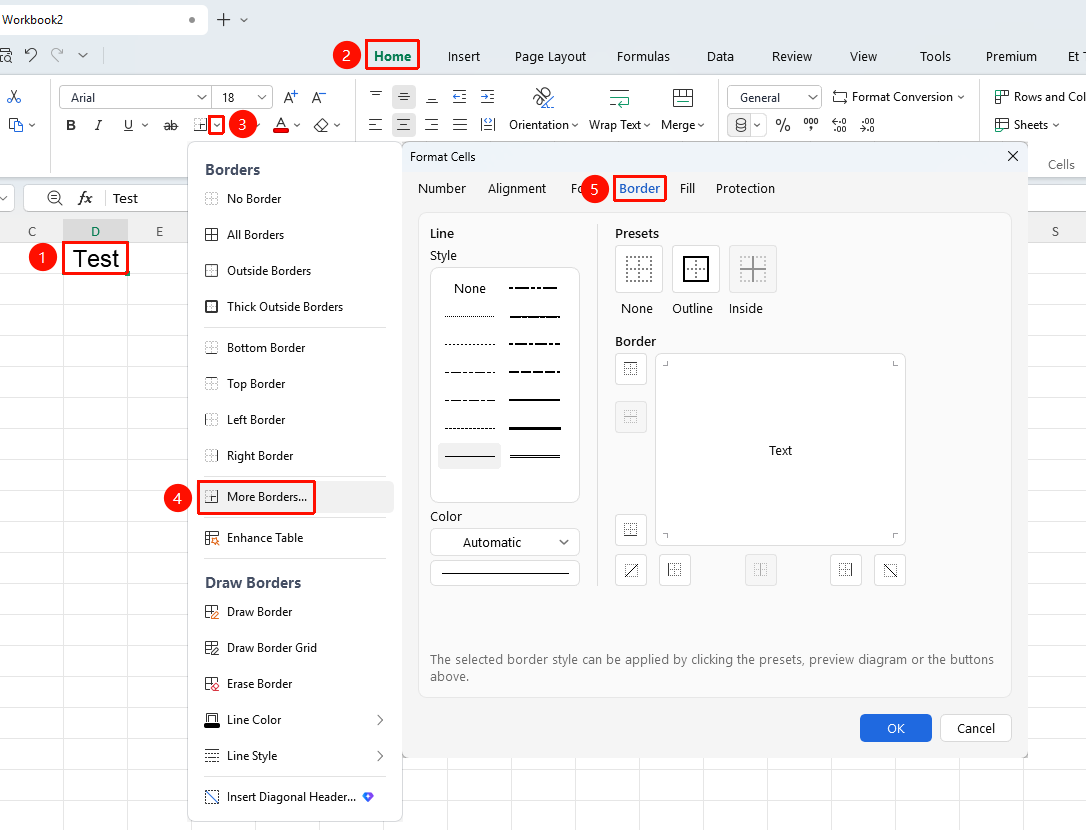Toggle Bold formatting
The image size is (1086, 830).
71,125
